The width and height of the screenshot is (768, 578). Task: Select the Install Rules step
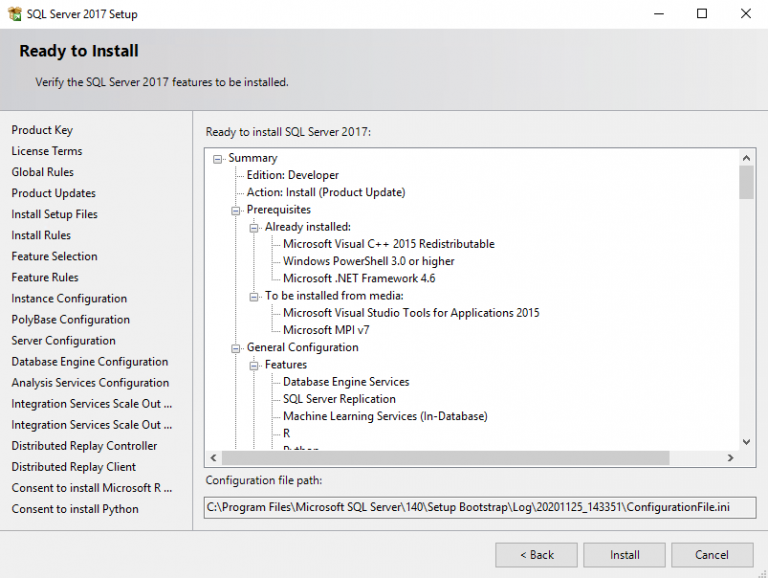(x=41, y=236)
